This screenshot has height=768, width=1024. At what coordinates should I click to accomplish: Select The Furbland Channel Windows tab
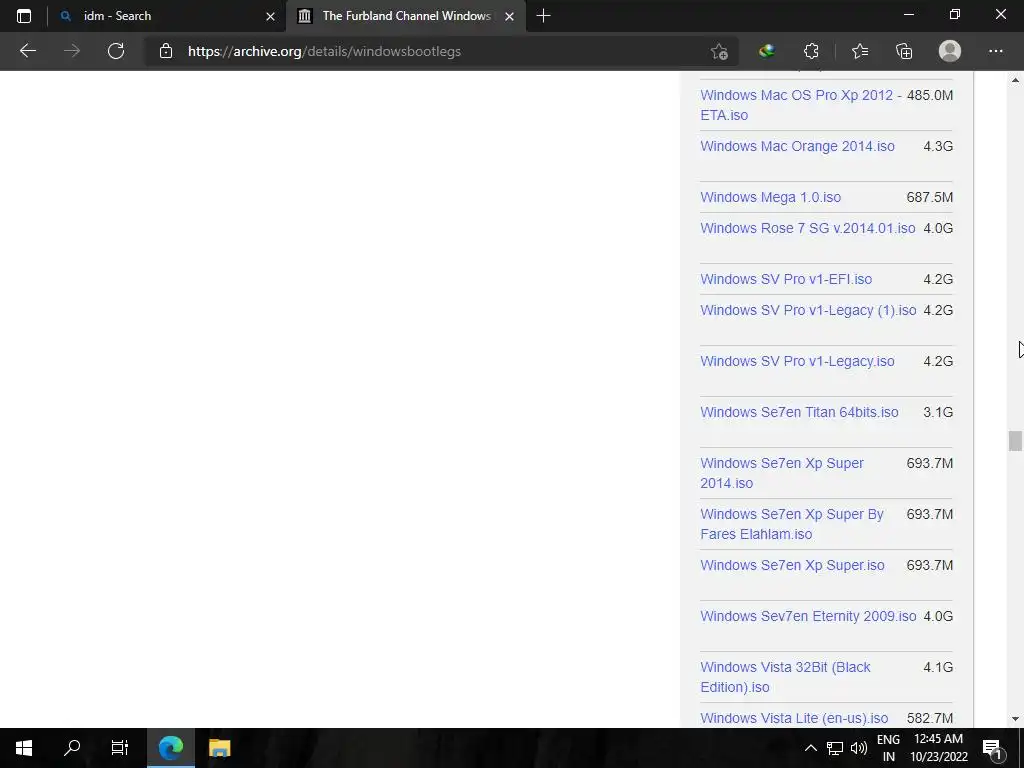coord(406,16)
